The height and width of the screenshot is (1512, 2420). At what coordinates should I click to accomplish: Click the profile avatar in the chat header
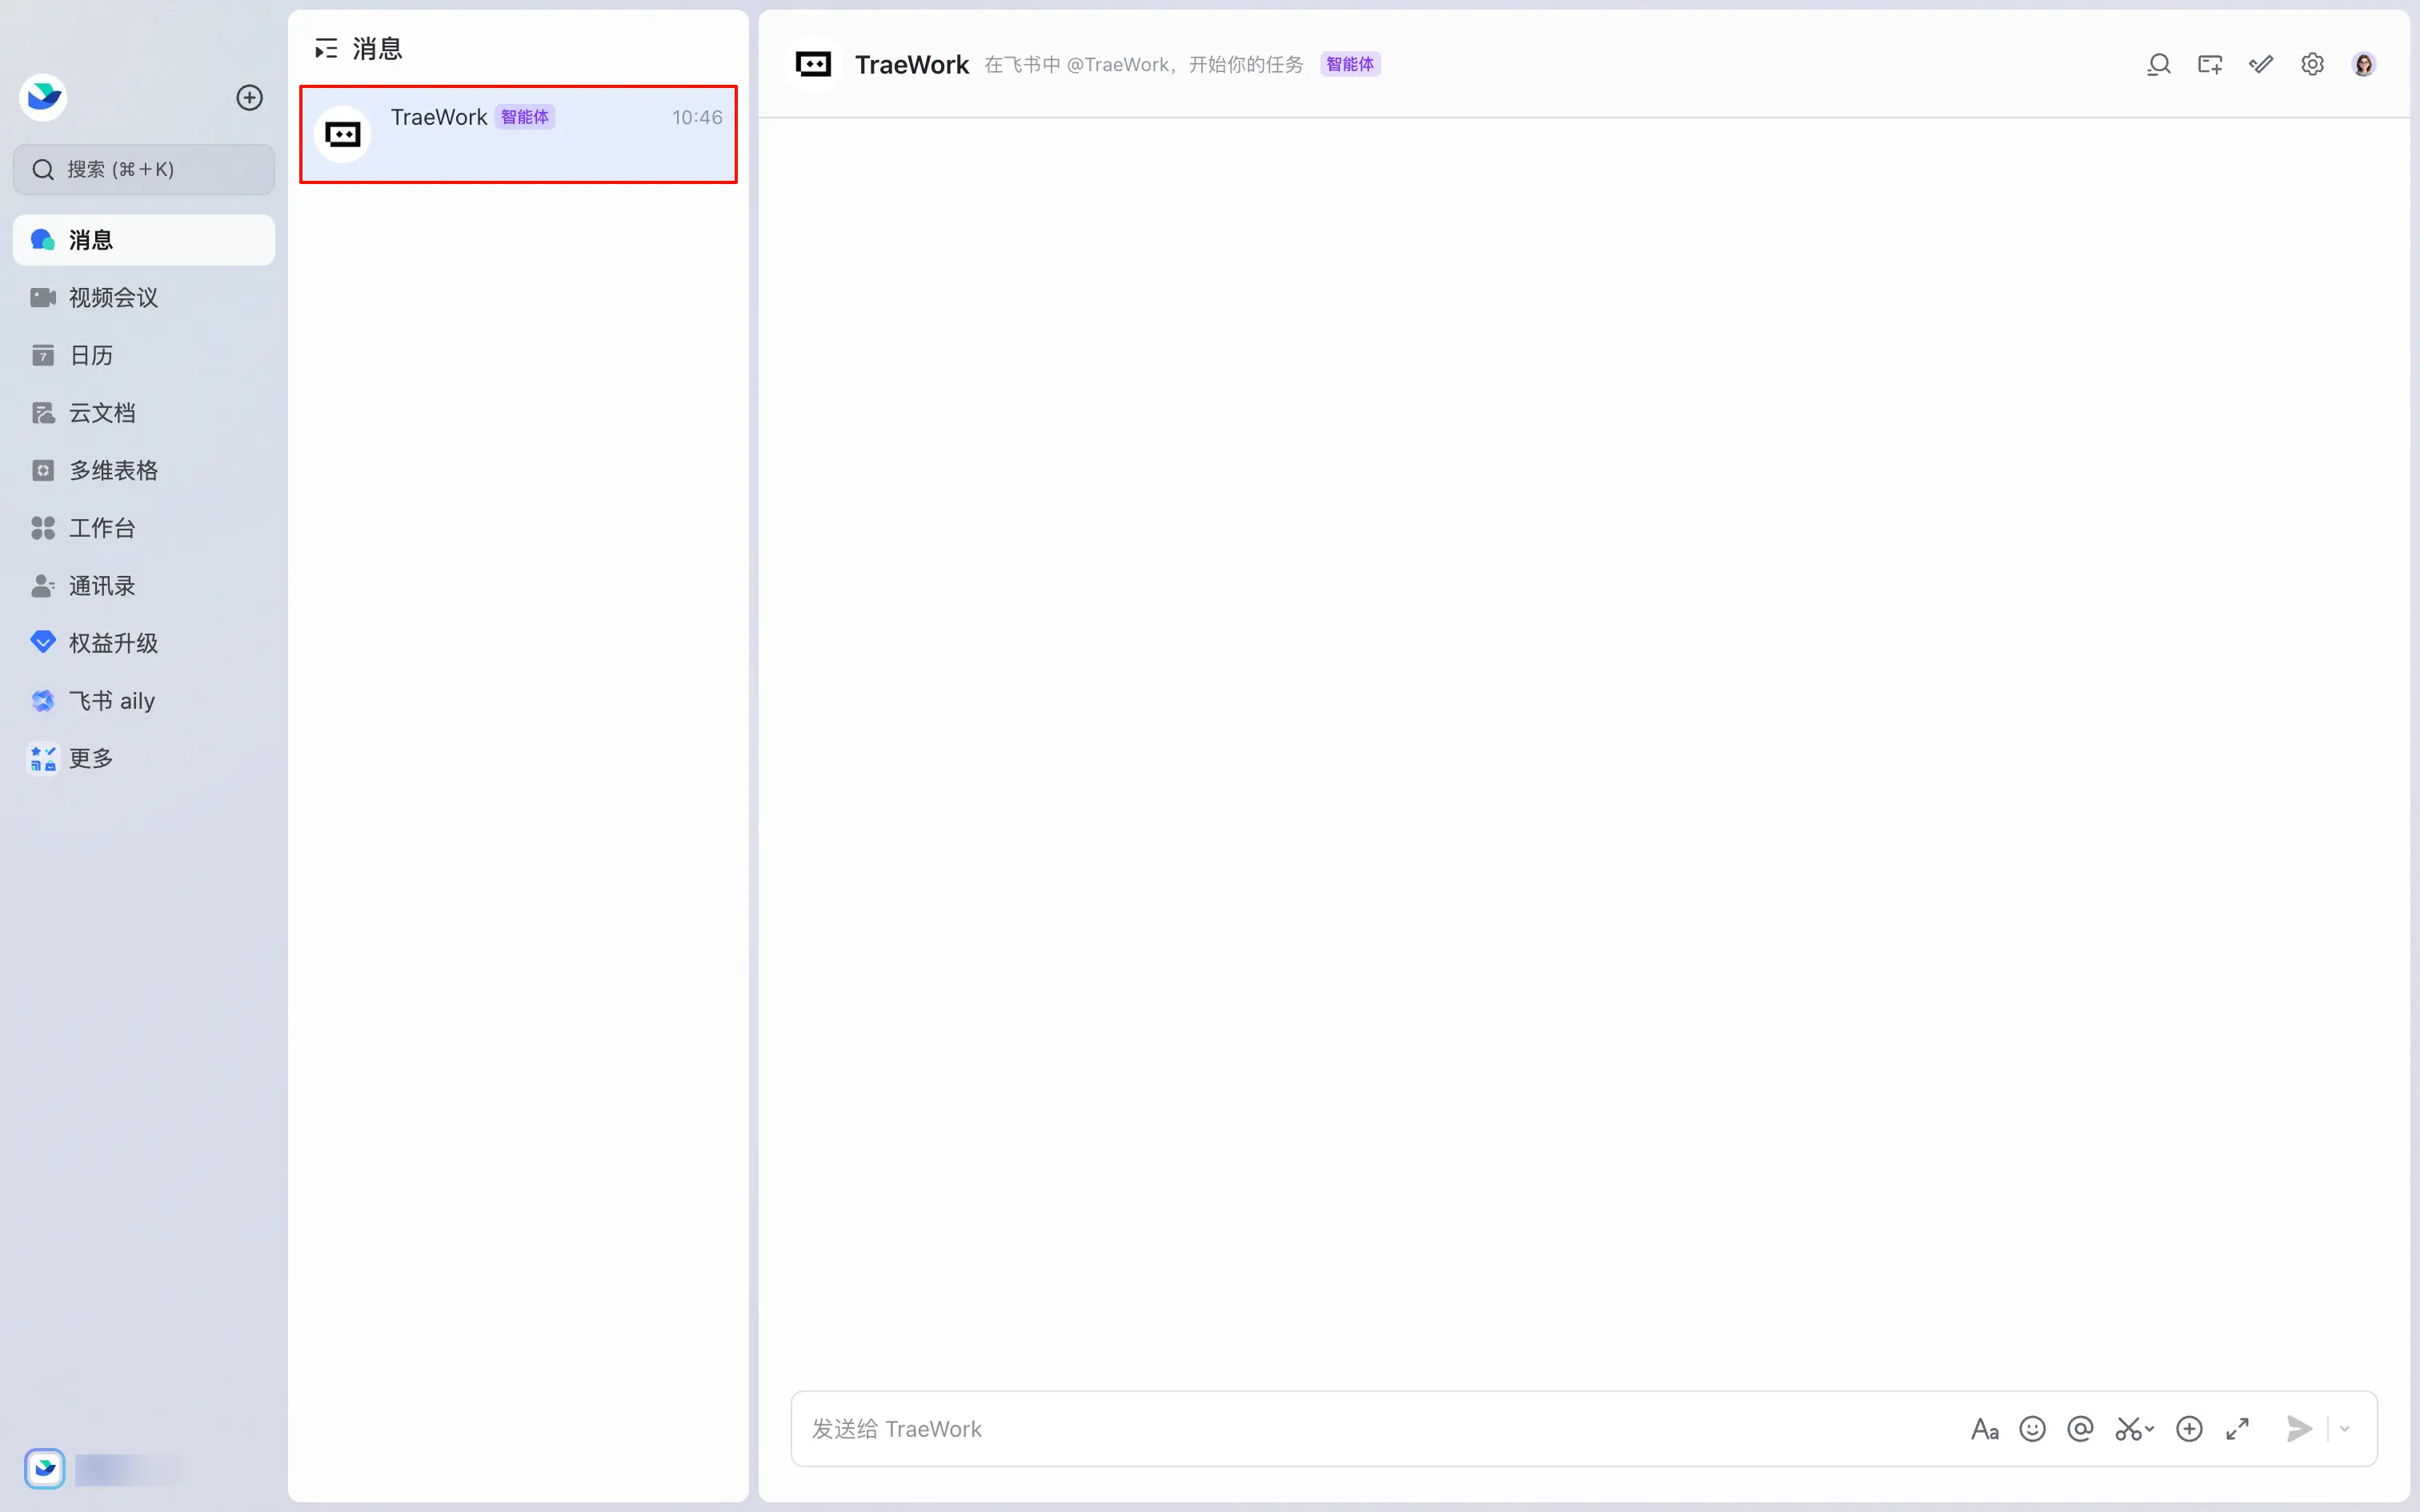2364,65
